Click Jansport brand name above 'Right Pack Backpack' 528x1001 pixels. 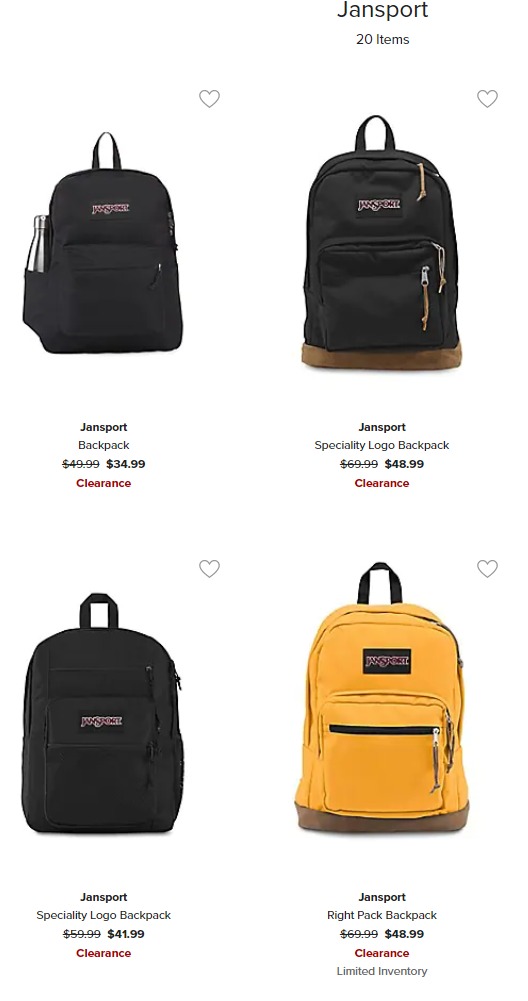(382, 897)
